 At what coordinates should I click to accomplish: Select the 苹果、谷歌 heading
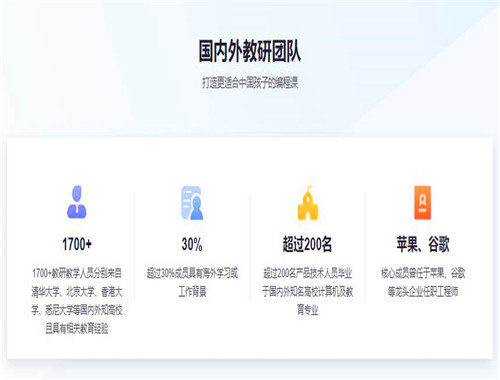[423, 244]
